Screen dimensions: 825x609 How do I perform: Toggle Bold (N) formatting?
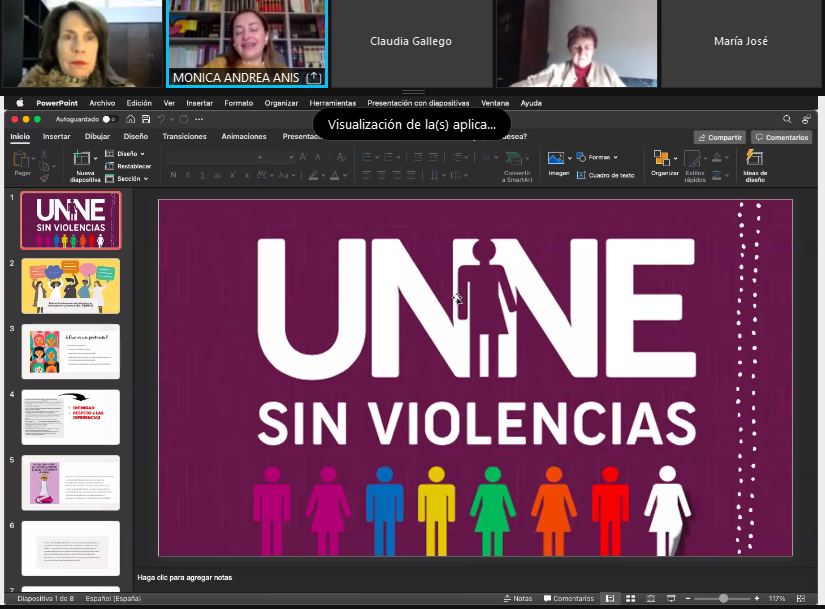tap(173, 175)
